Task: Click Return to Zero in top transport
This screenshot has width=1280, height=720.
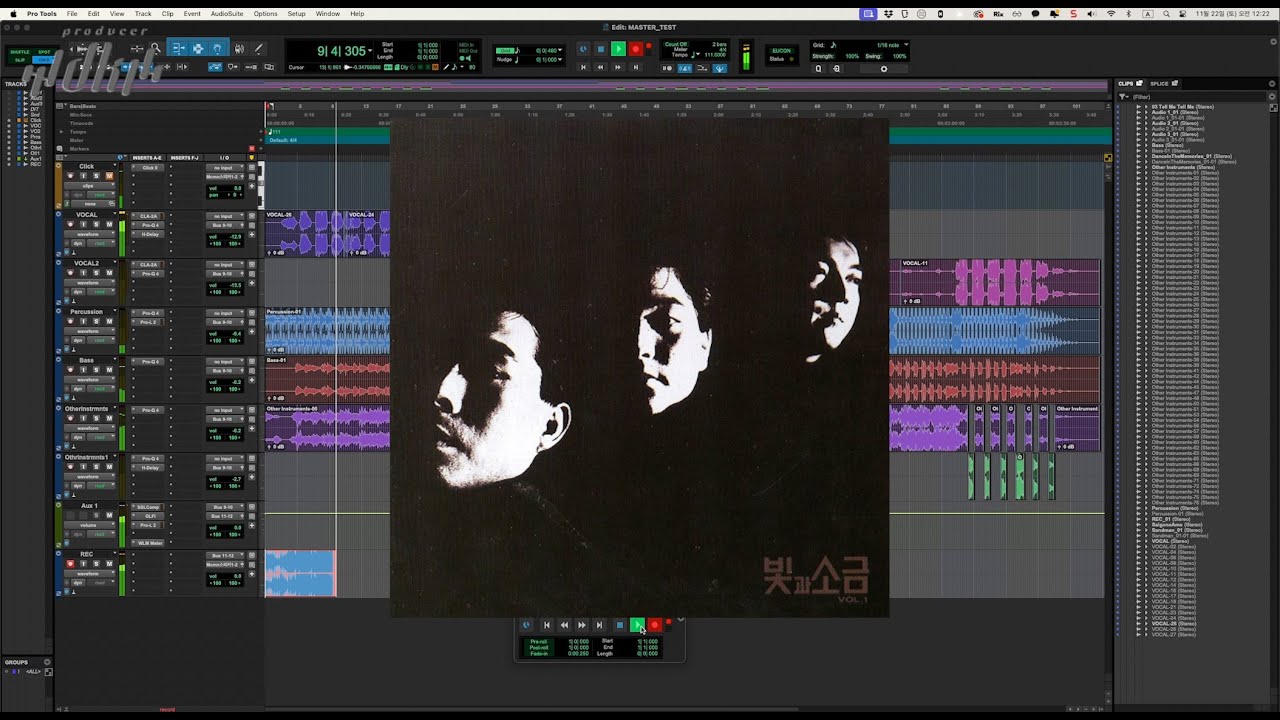Action: [x=584, y=67]
